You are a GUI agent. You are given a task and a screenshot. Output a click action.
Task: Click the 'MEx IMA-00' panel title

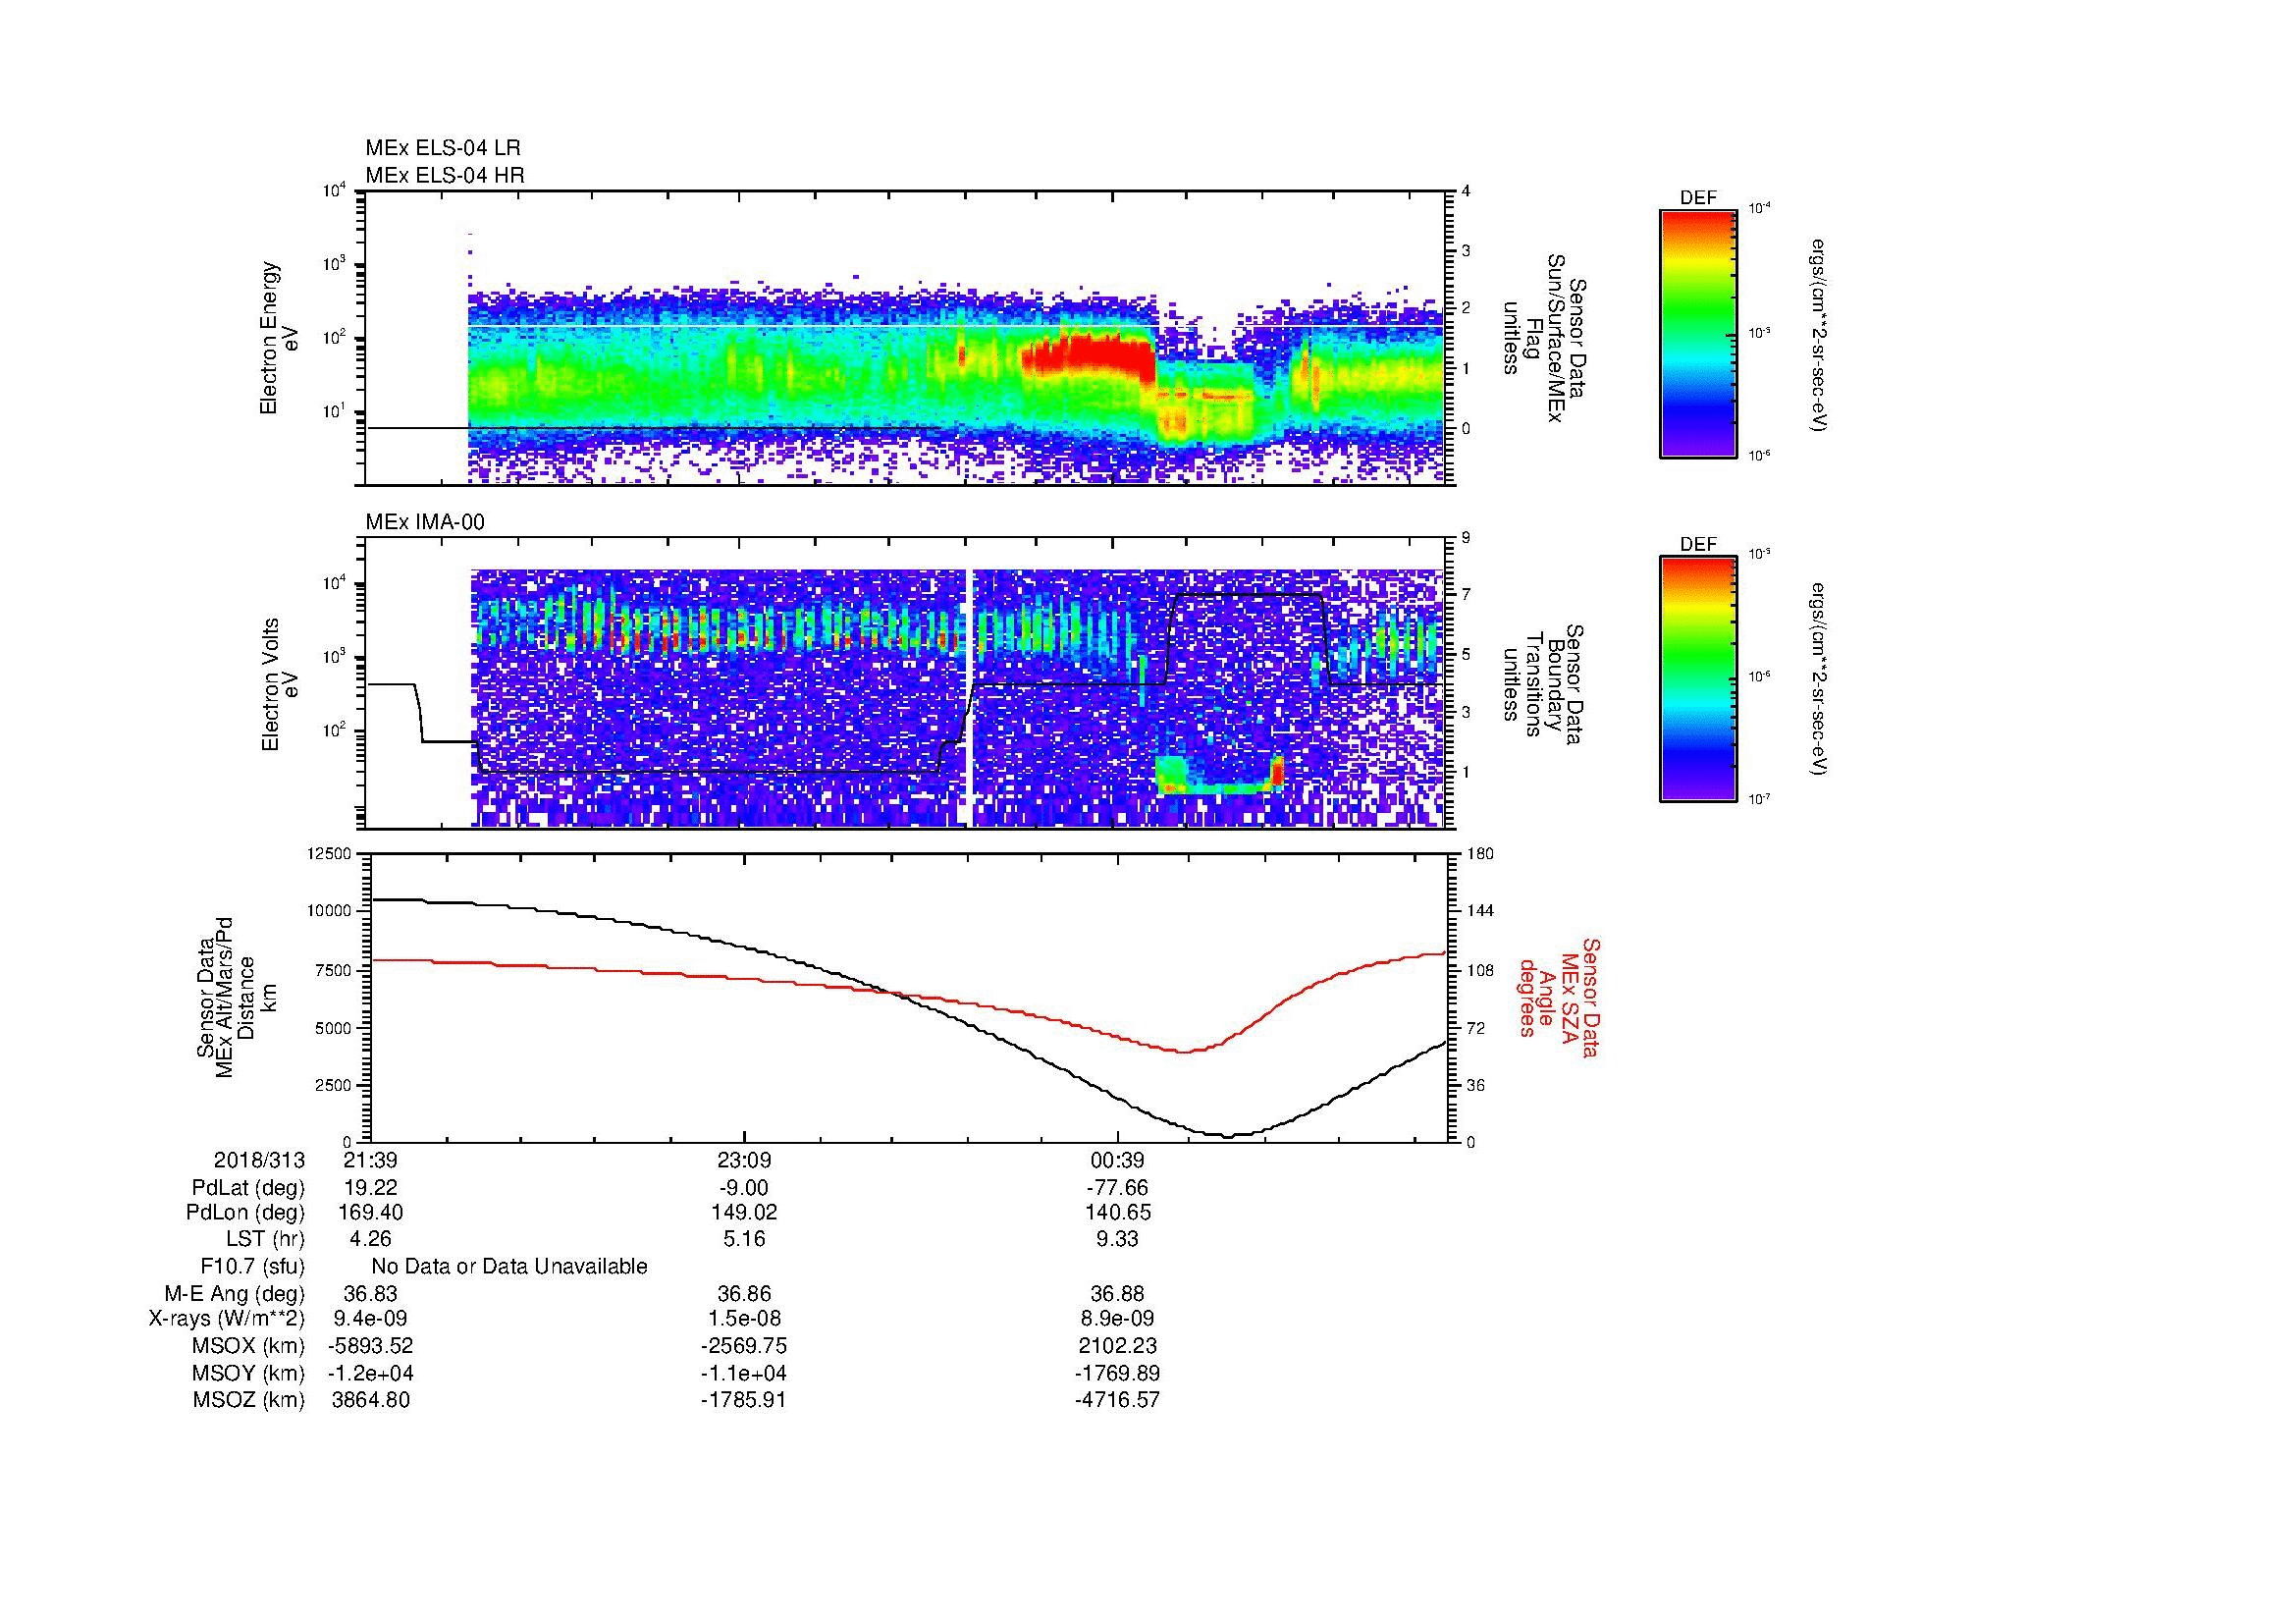point(424,522)
